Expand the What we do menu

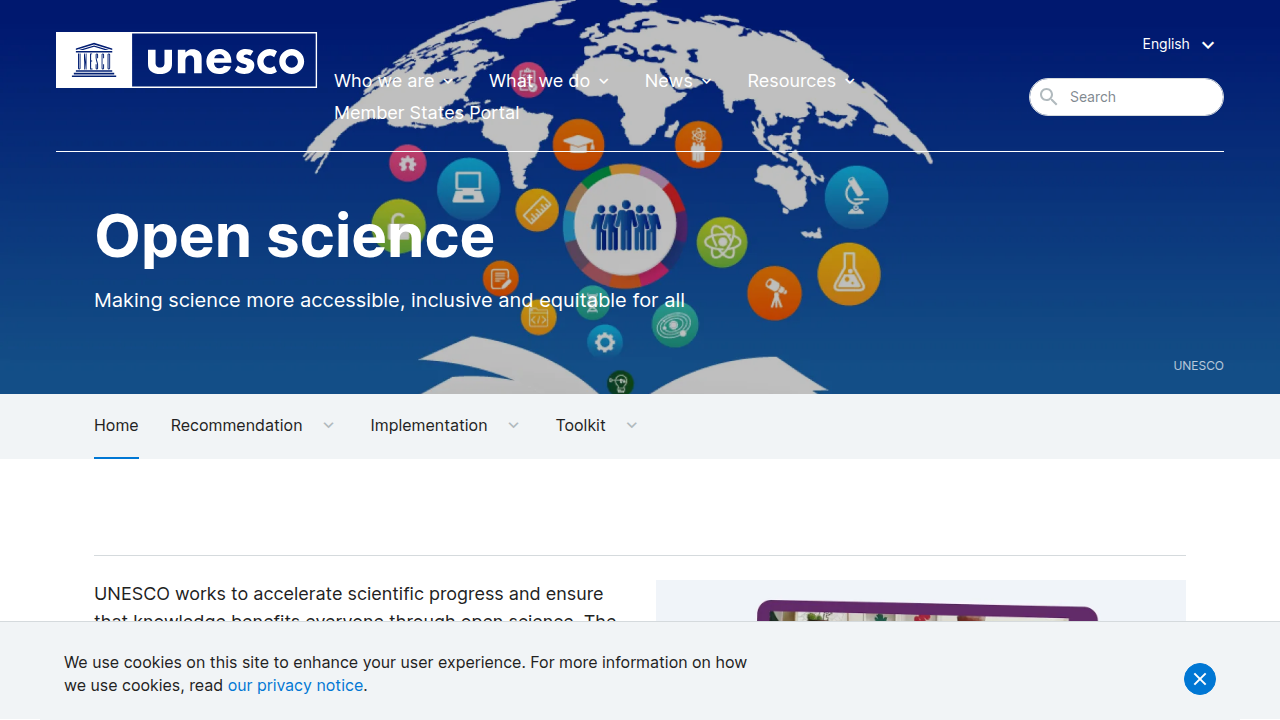point(549,81)
